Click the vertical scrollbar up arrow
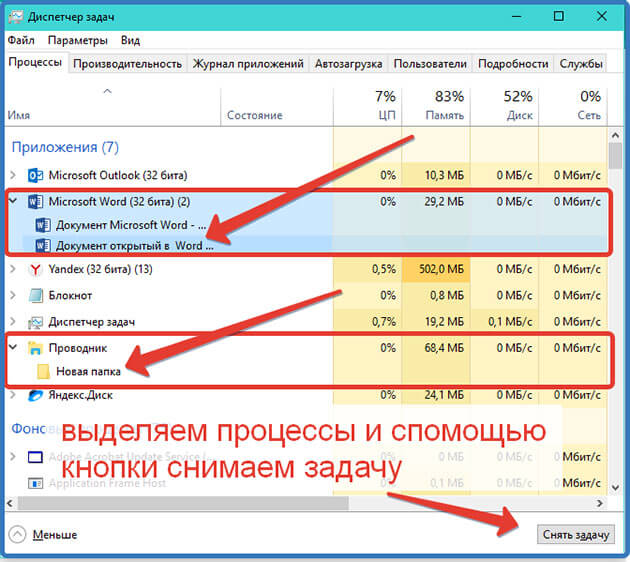Screen dimensions: 630x562 pyautogui.click(x=616, y=136)
